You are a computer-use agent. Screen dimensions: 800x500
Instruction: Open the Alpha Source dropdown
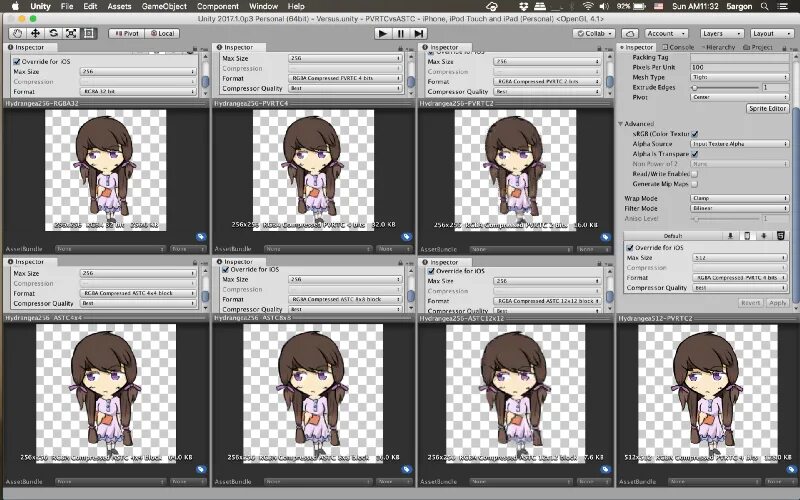tap(740, 144)
